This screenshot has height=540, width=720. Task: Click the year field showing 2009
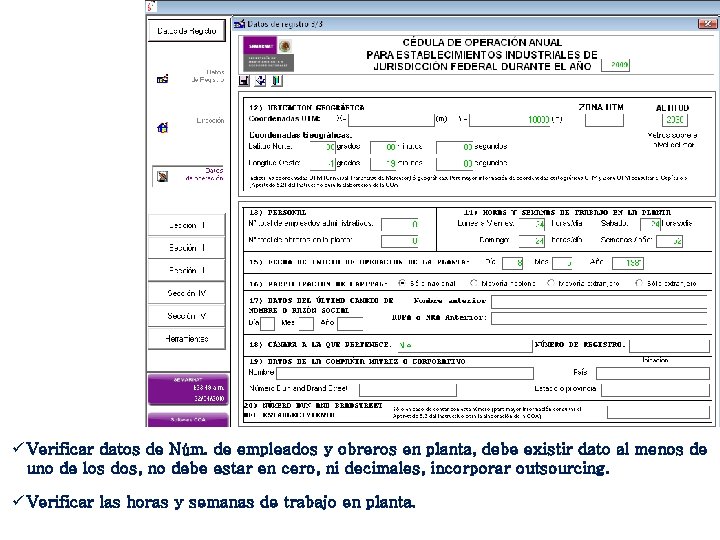pos(615,65)
